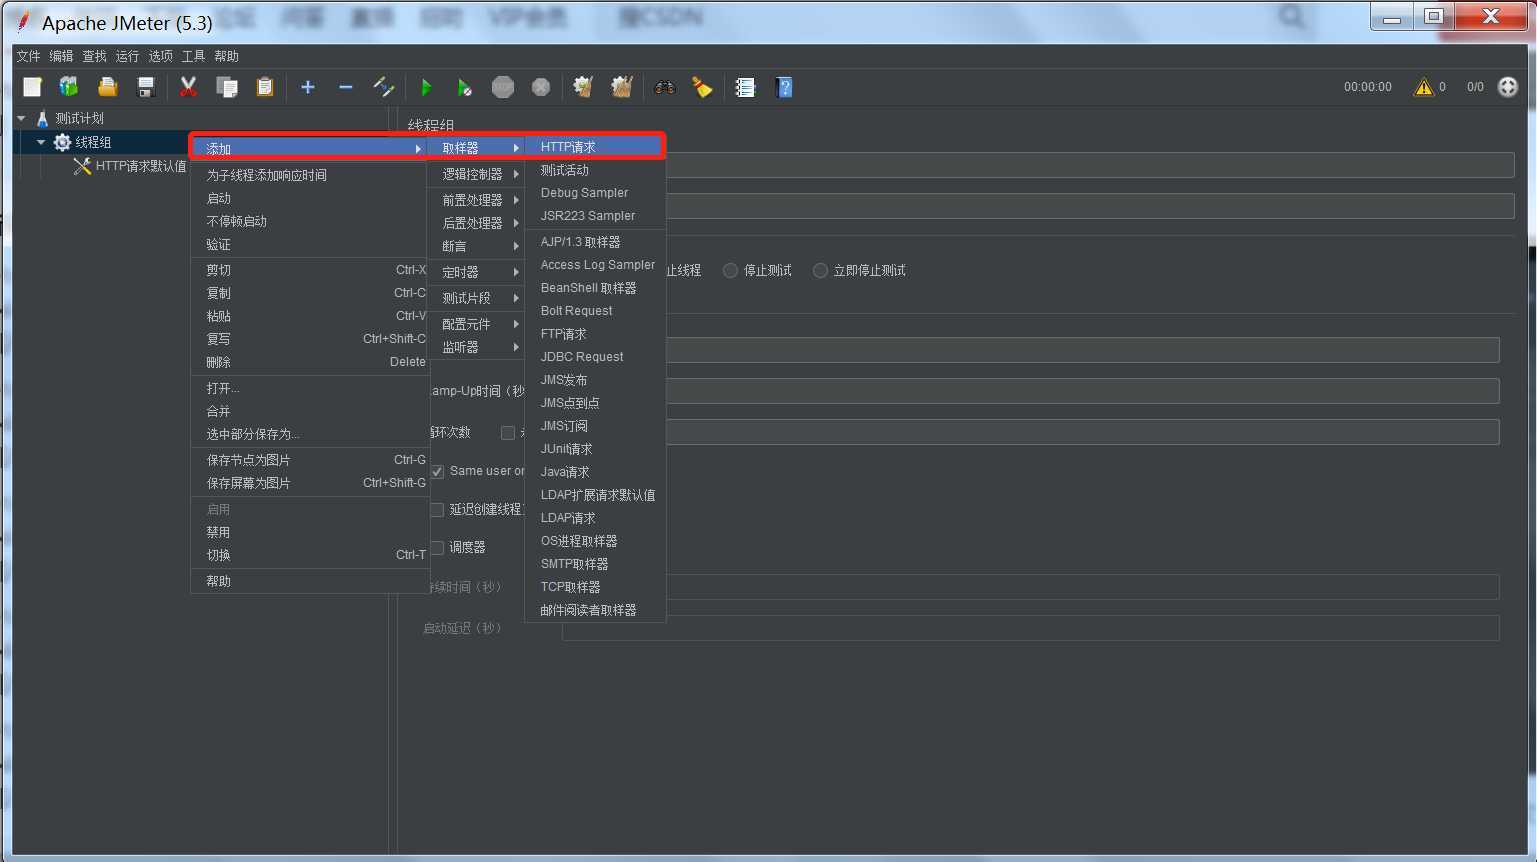
Task: Click the 启动延迟（秒） input field
Action: point(1030,628)
